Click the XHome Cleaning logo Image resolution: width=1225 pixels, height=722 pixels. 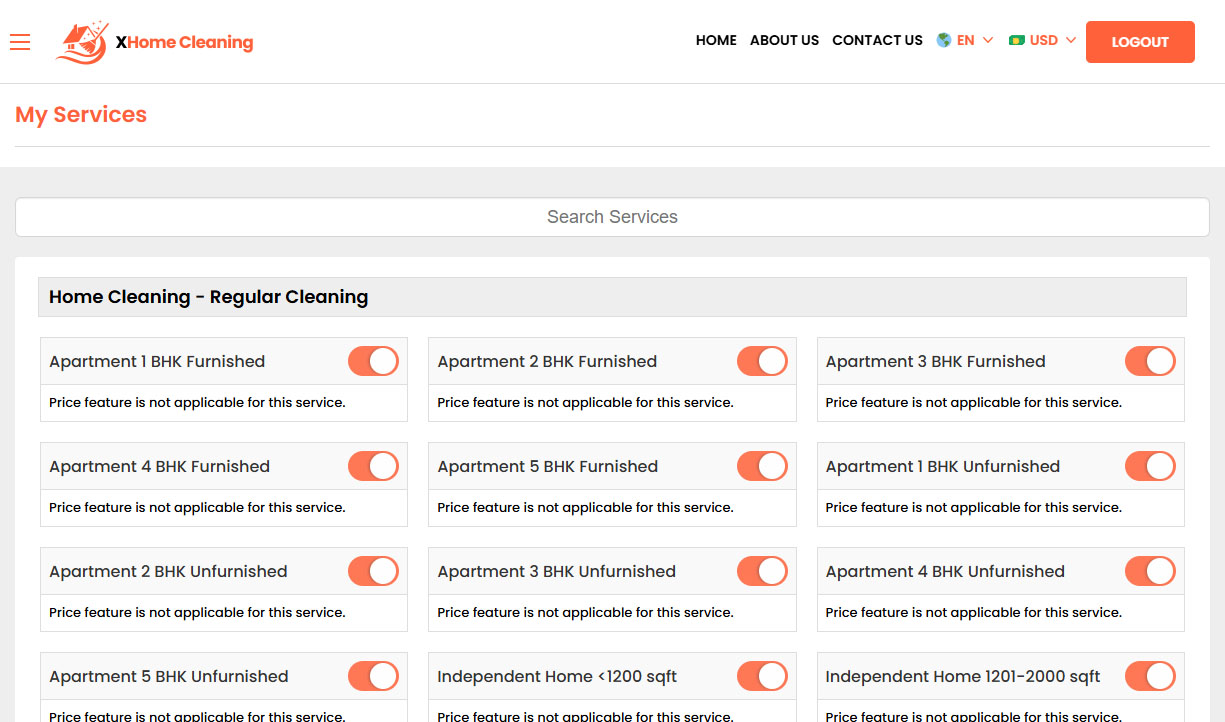coord(153,42)
